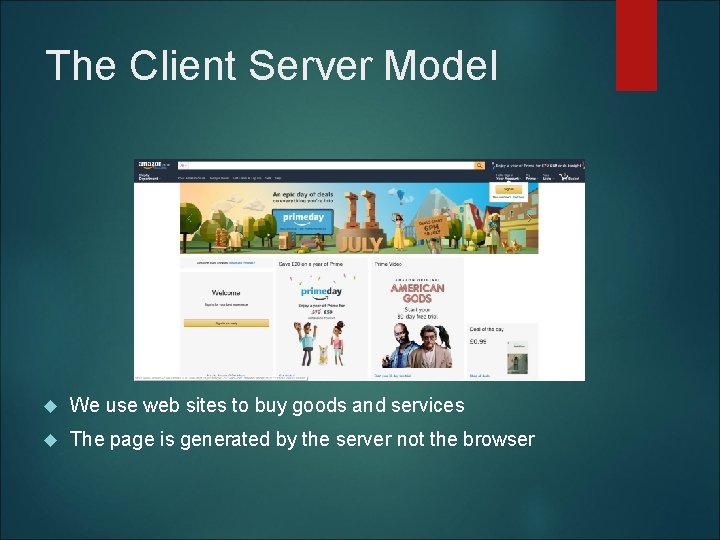The height and width of the screenshot is (540, 720).
Task: Click the Sign in button in account flyout
Action: click(508, 189)
